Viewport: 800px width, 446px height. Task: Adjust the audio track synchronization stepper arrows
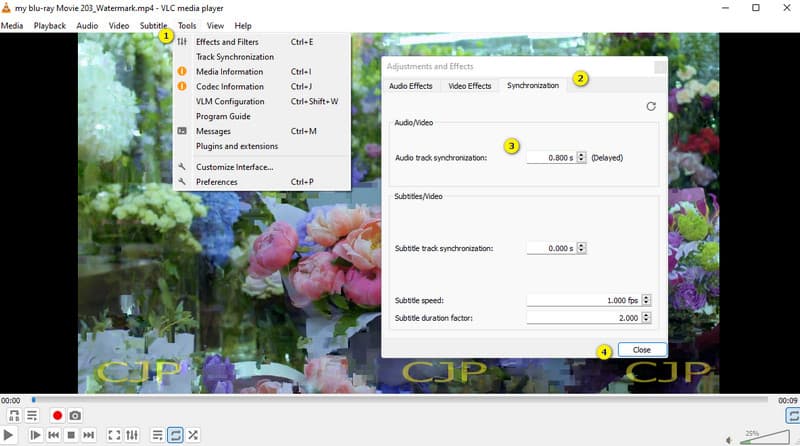click(581, 157)
